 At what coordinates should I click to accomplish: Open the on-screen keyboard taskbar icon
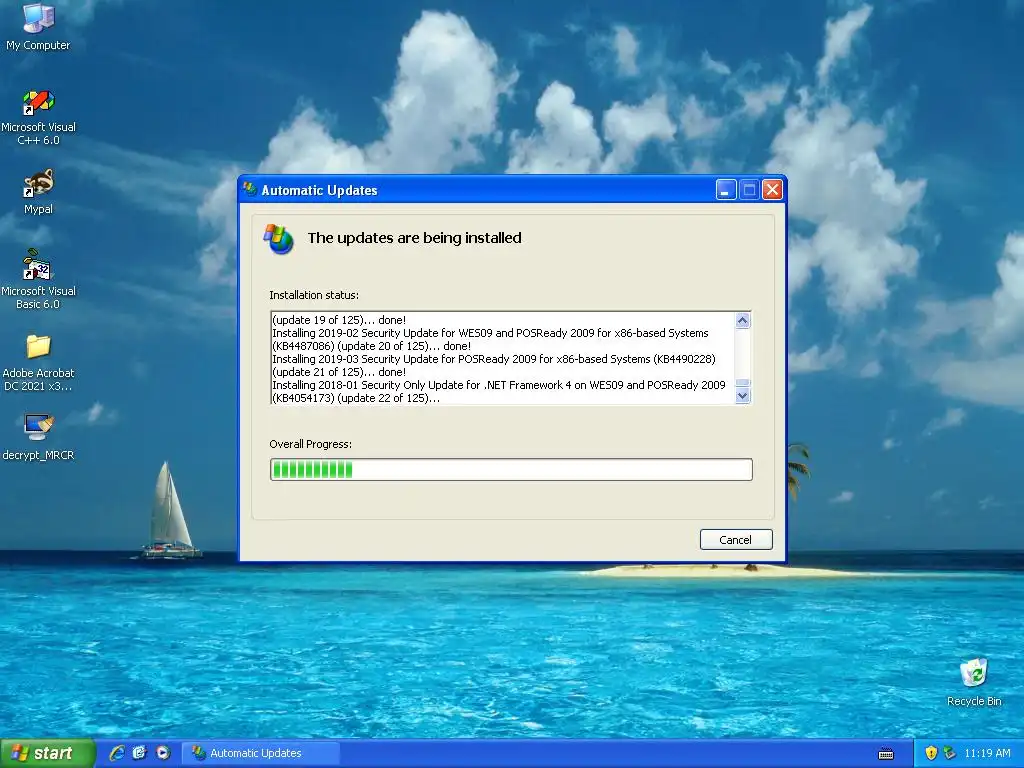tap(886, 754)
